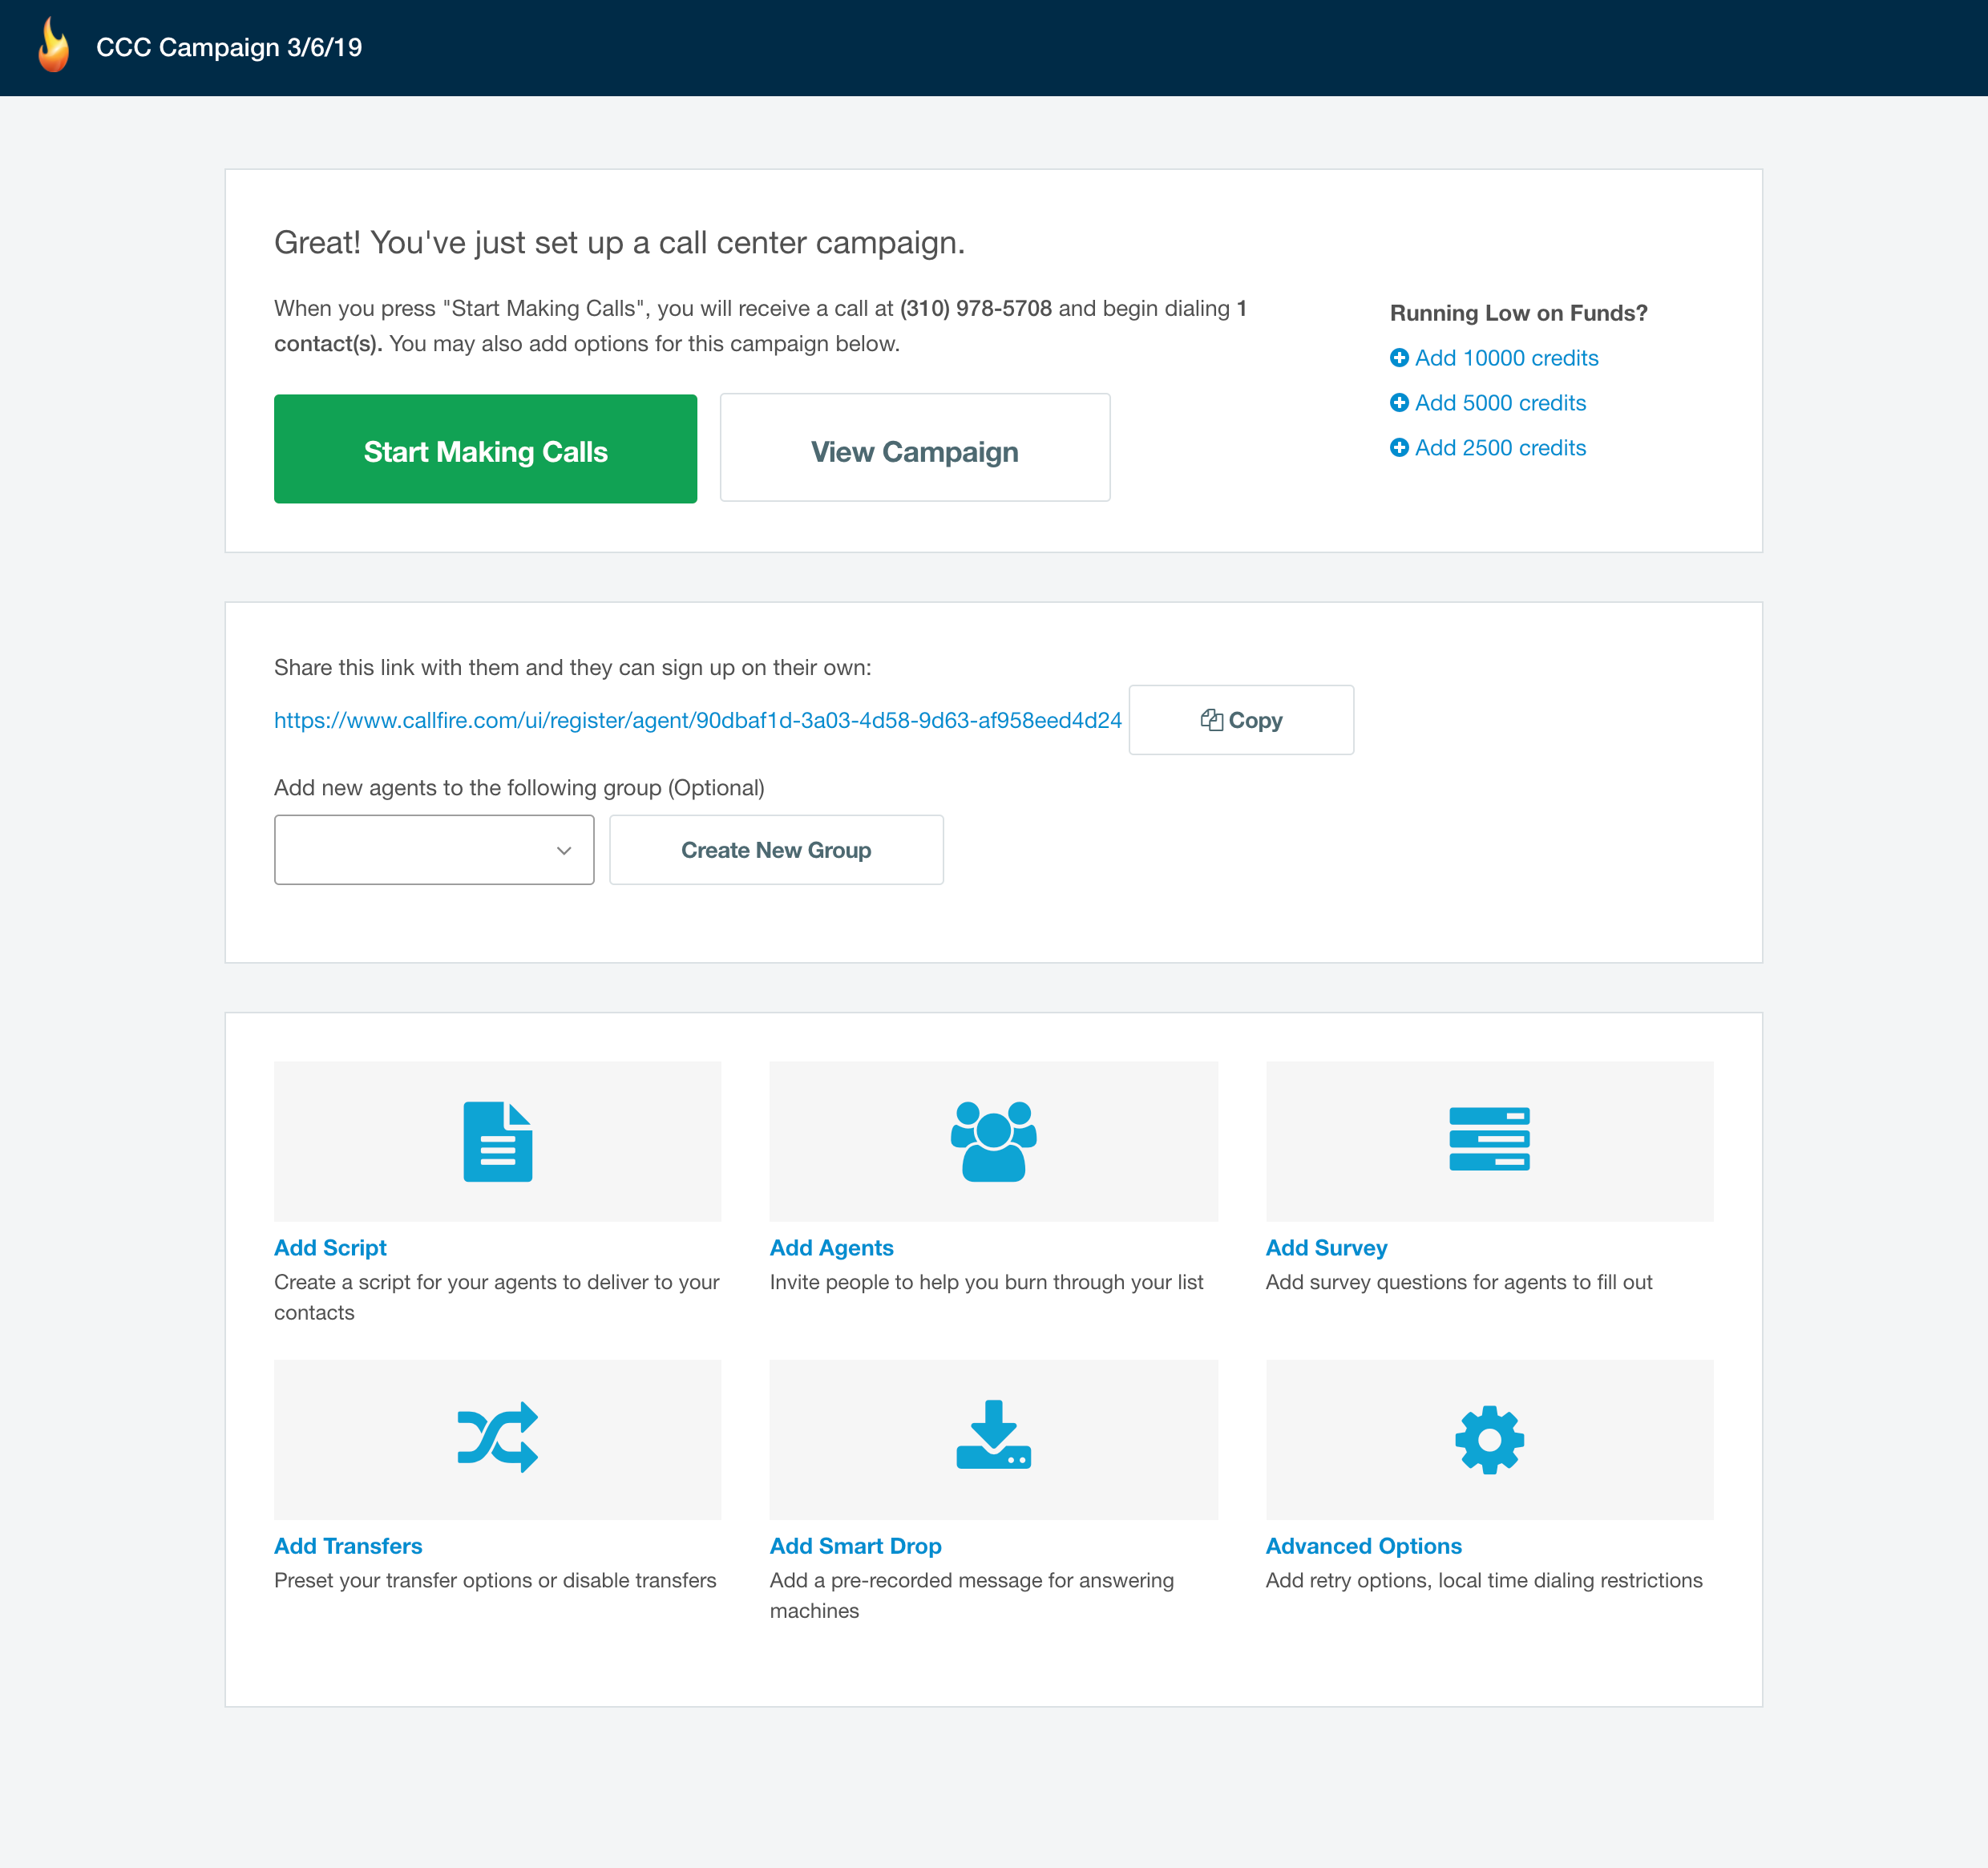Click the plus icon beside Add 2500 credits
1988x1868 pixels.
click(1399, 448)
